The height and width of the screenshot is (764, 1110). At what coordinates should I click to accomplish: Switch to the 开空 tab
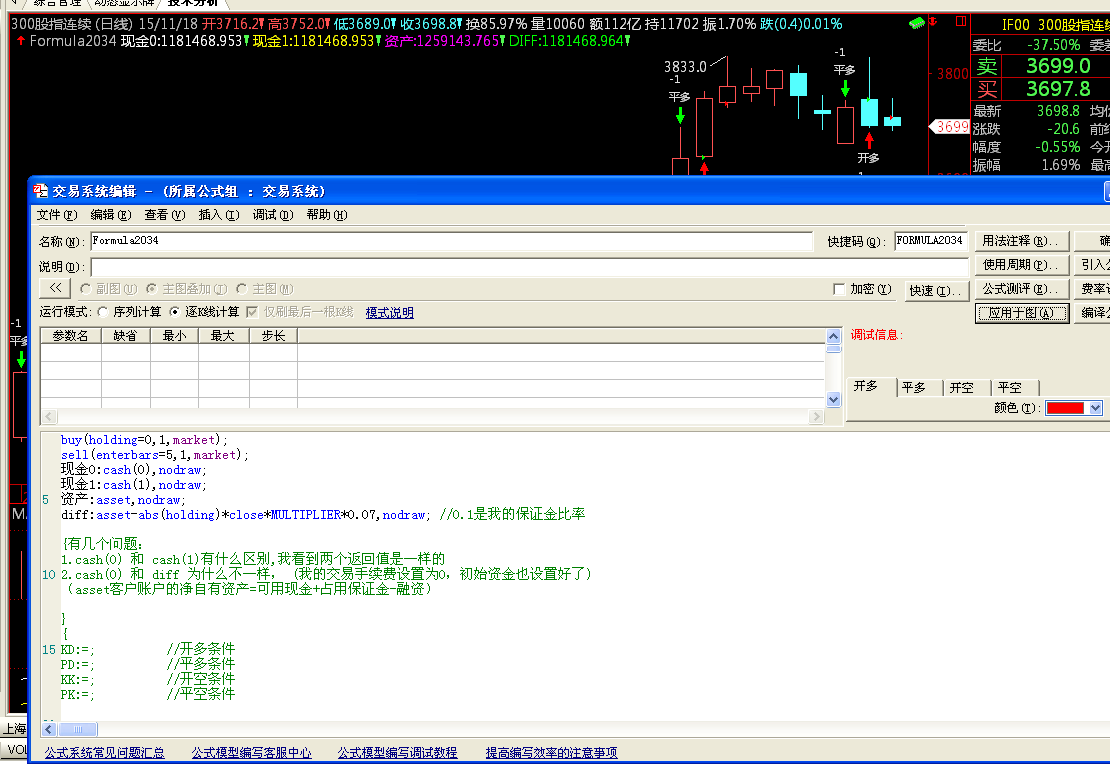pyautogui.click(x=961, y=387)
